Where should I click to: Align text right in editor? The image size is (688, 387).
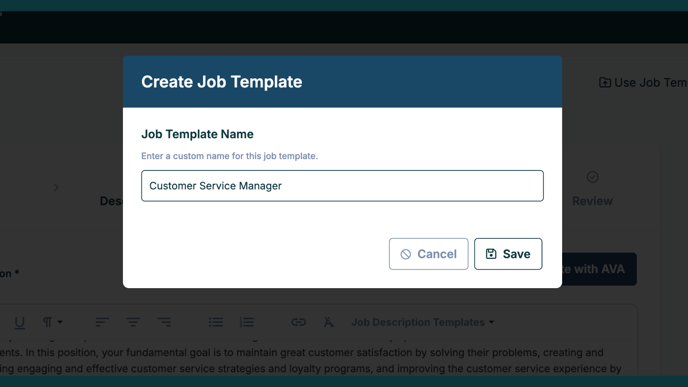[x=164, y=322]
